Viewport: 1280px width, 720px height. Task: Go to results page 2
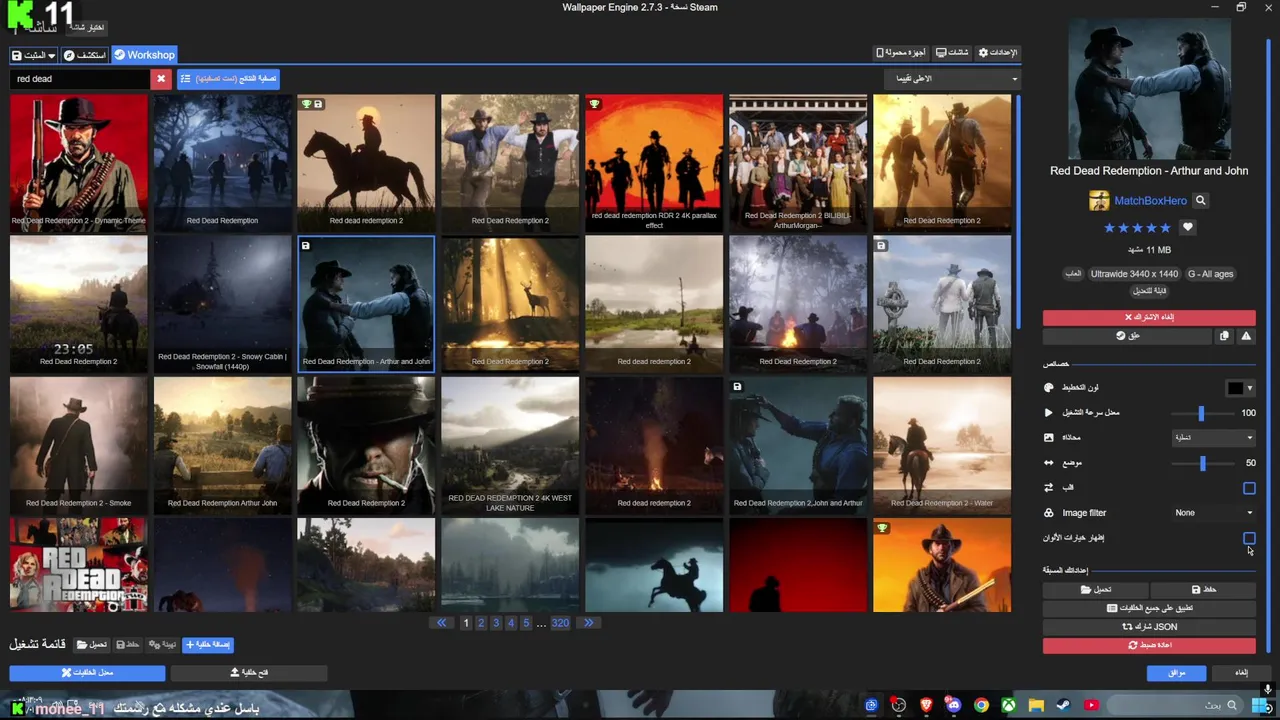tap(481, 623)
